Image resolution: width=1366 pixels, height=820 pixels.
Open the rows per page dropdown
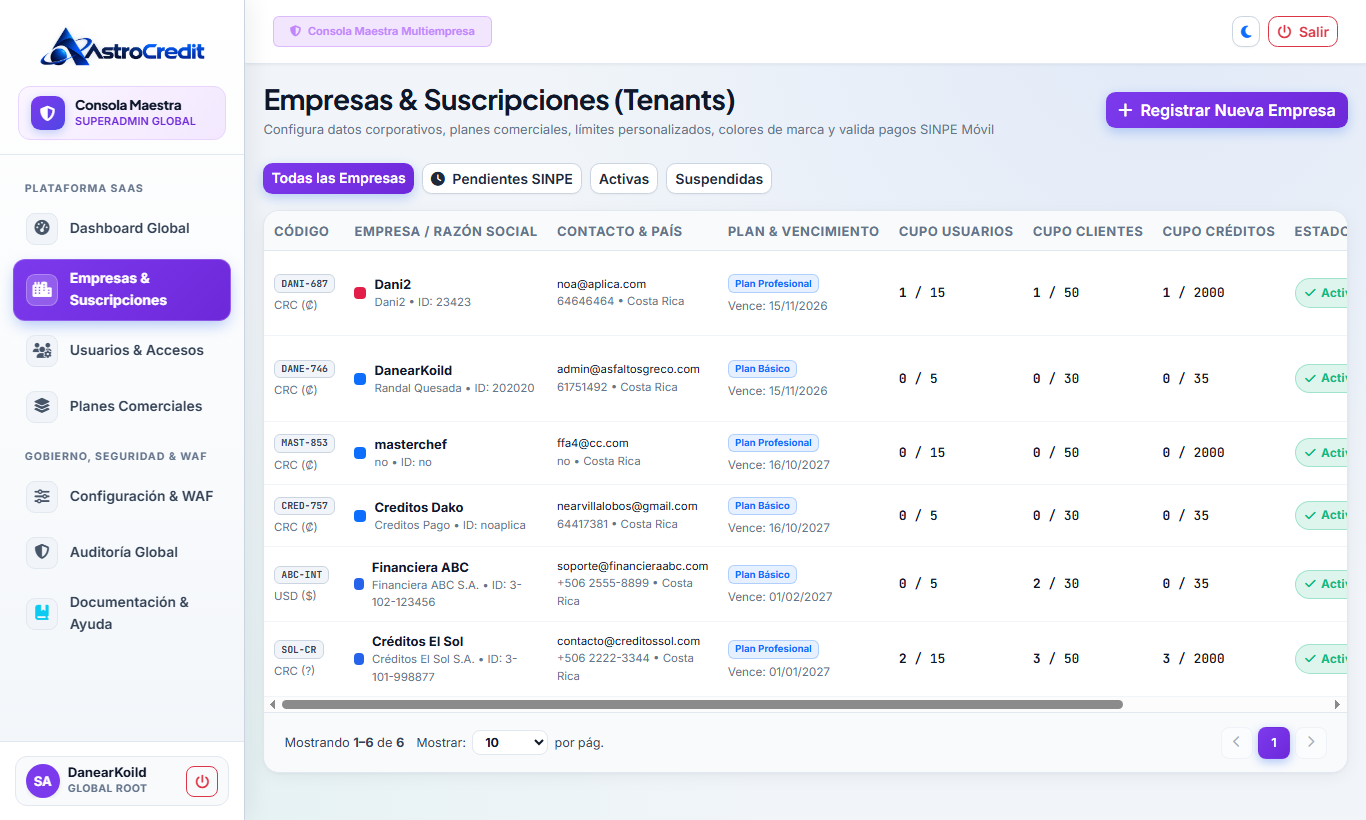tap(510, 742)
